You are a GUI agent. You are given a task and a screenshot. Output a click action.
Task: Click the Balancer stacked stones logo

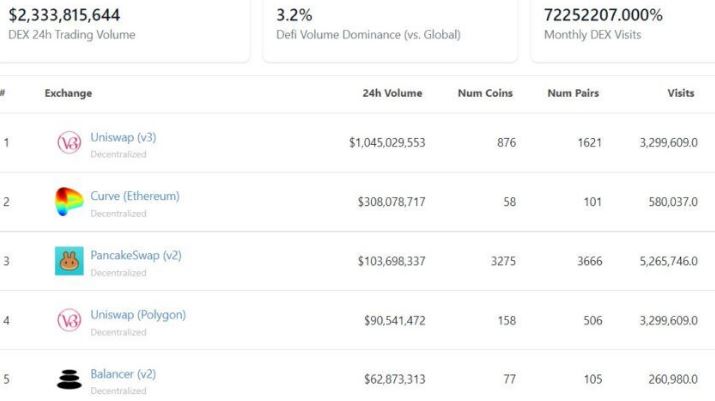69,379
